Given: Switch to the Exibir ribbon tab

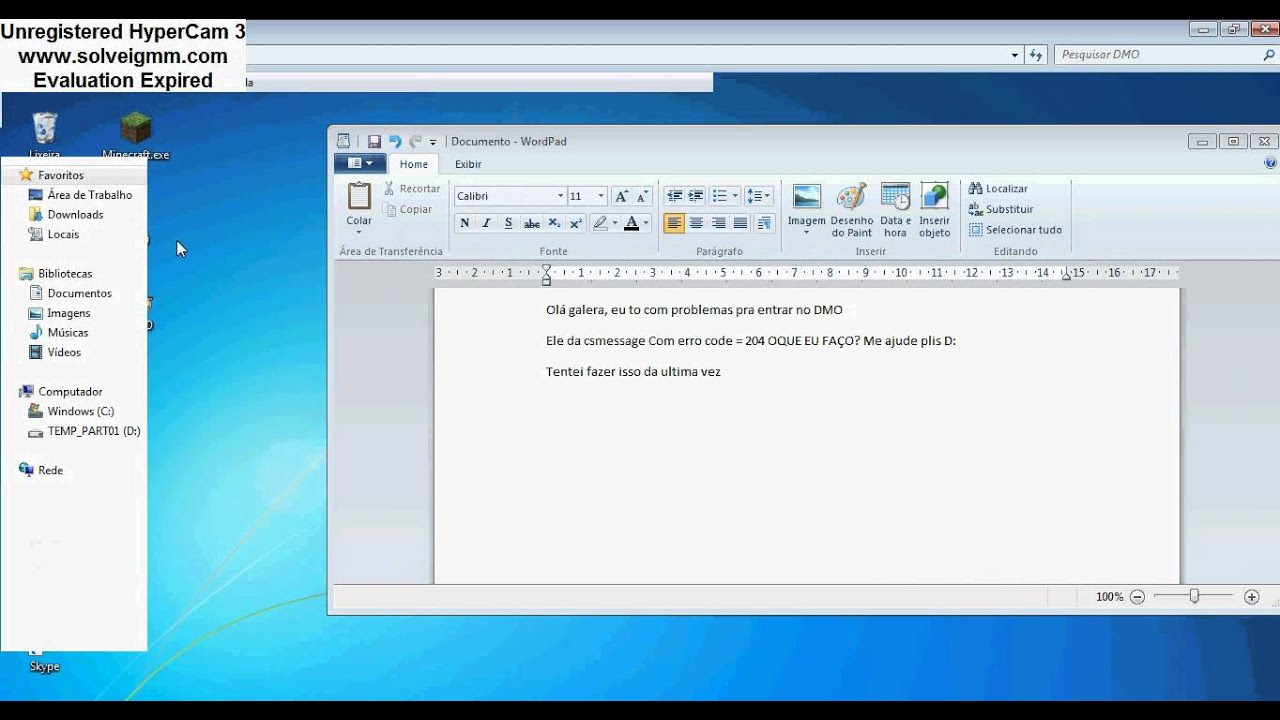Looking at the screenshot, I should point(468,164).
